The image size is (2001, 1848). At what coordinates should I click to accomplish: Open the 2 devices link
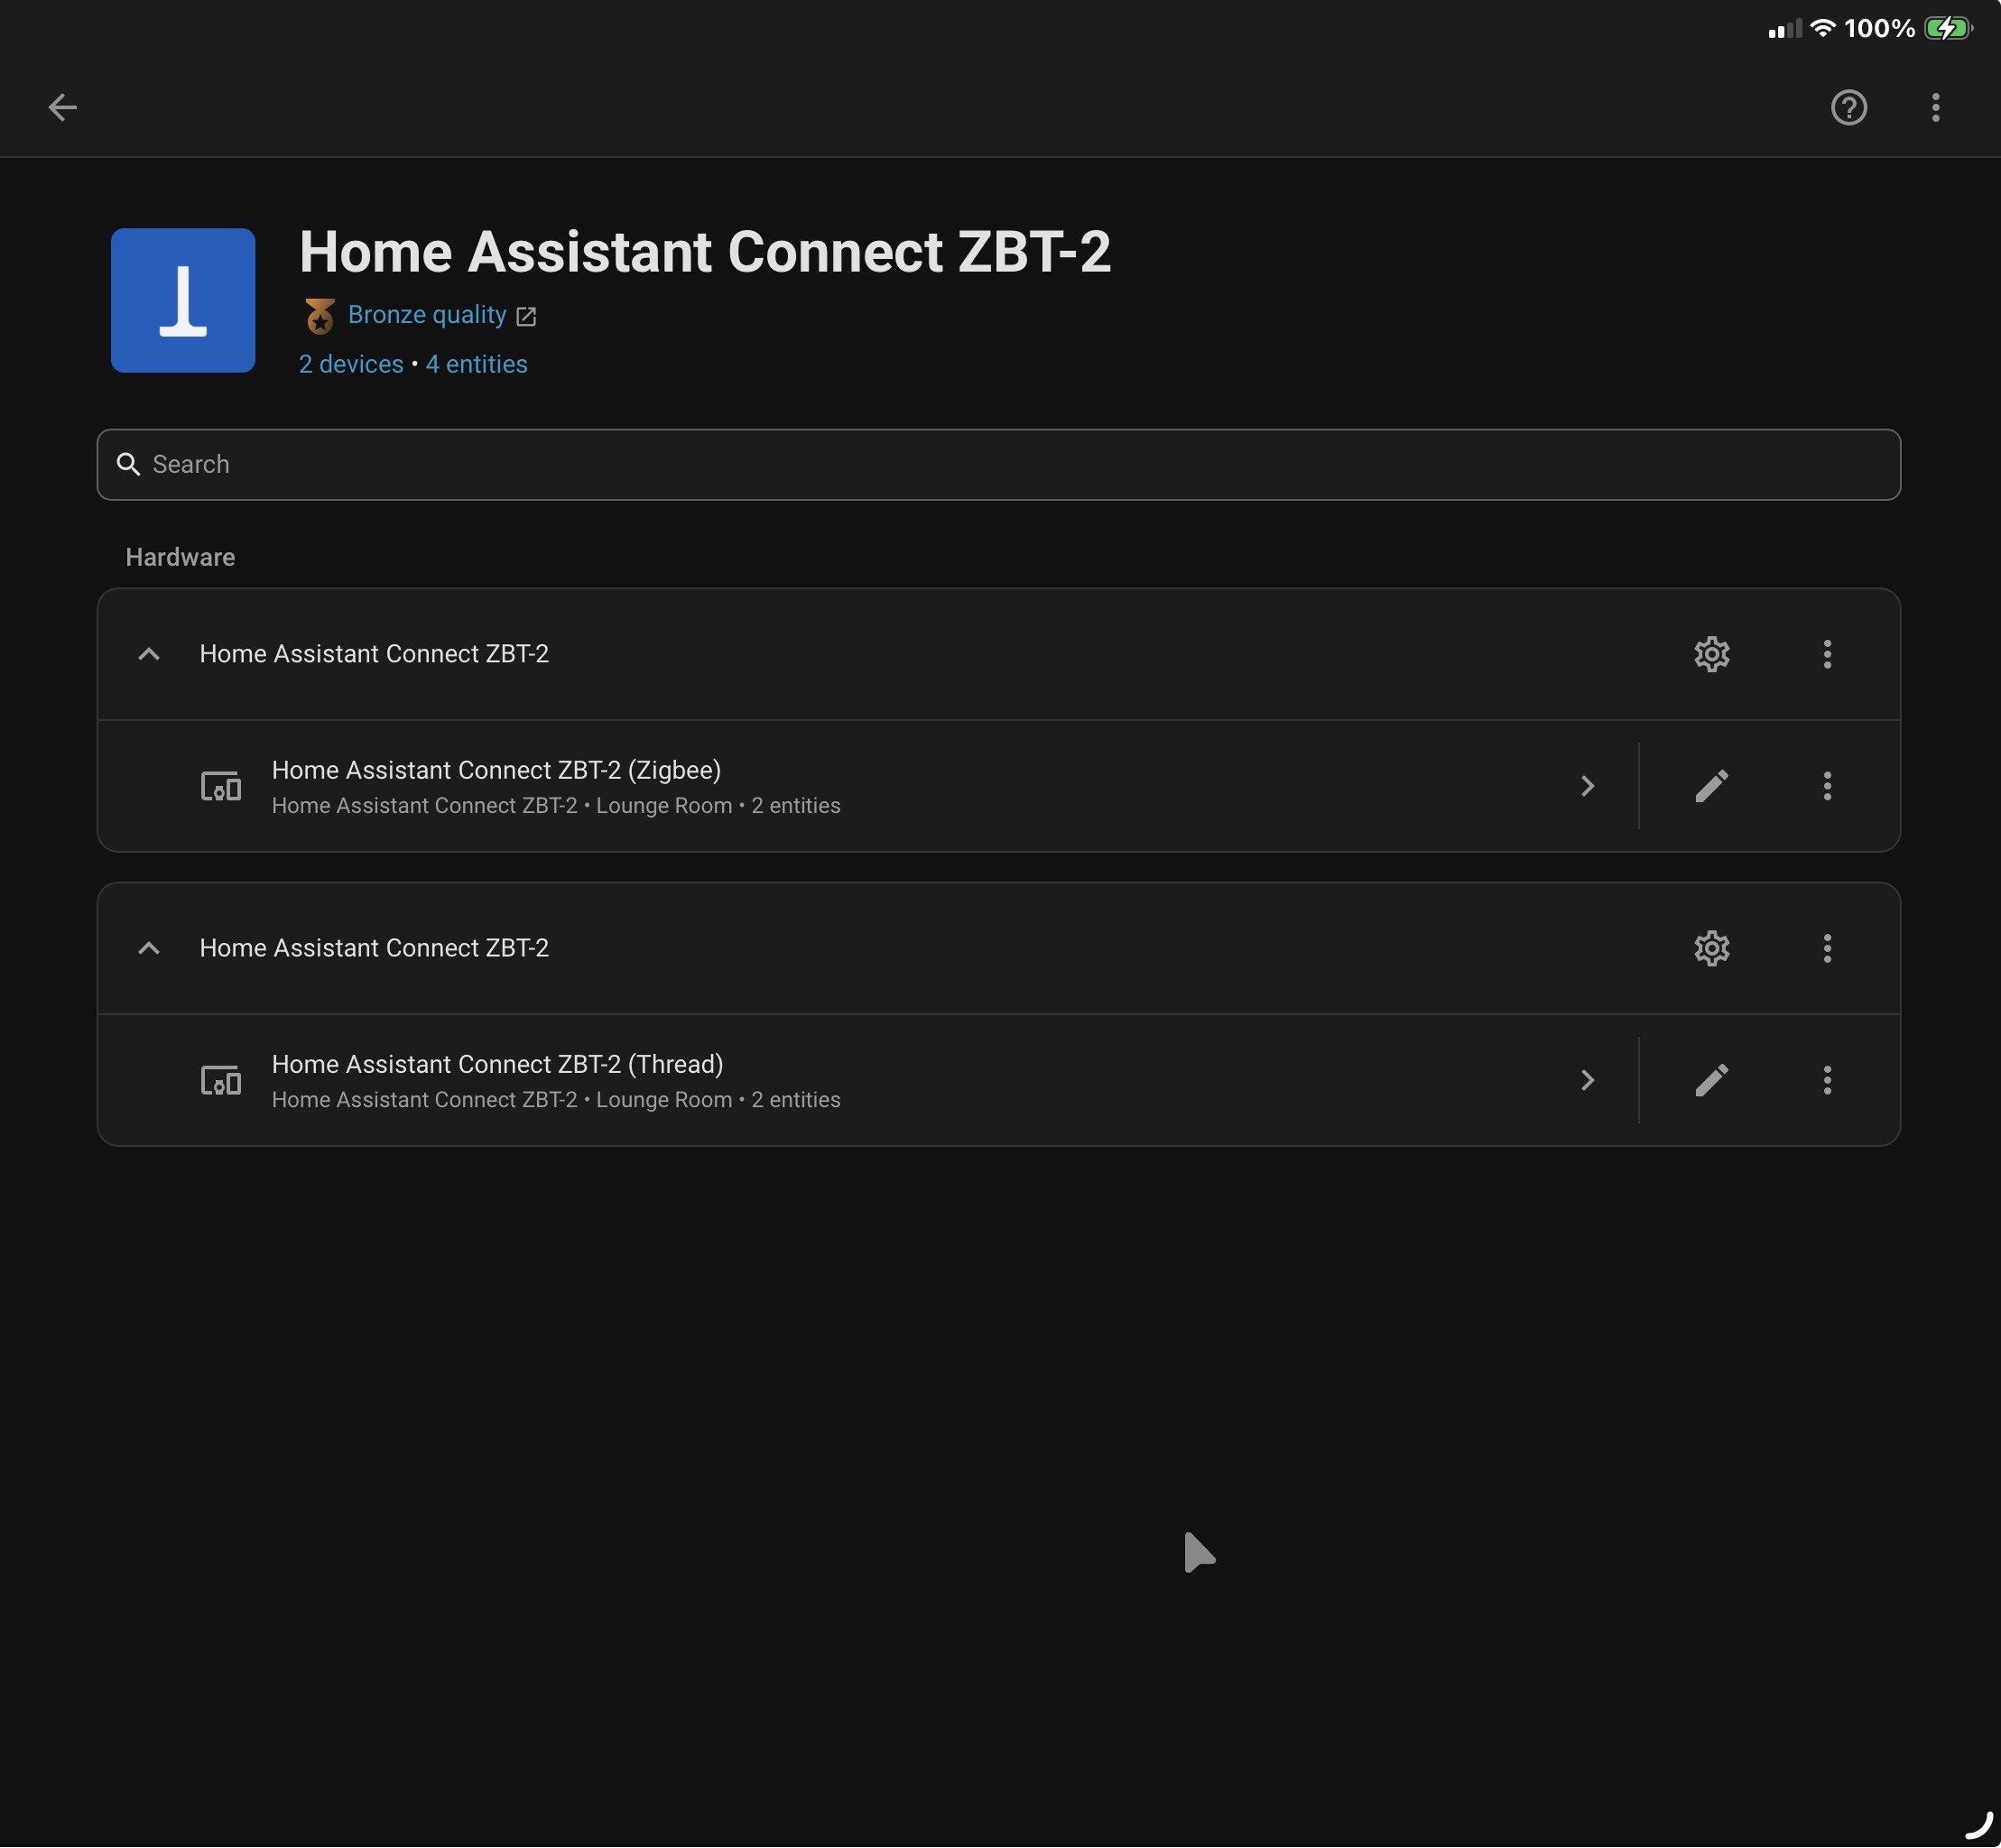pyautogui.click(x=351, y=364)
